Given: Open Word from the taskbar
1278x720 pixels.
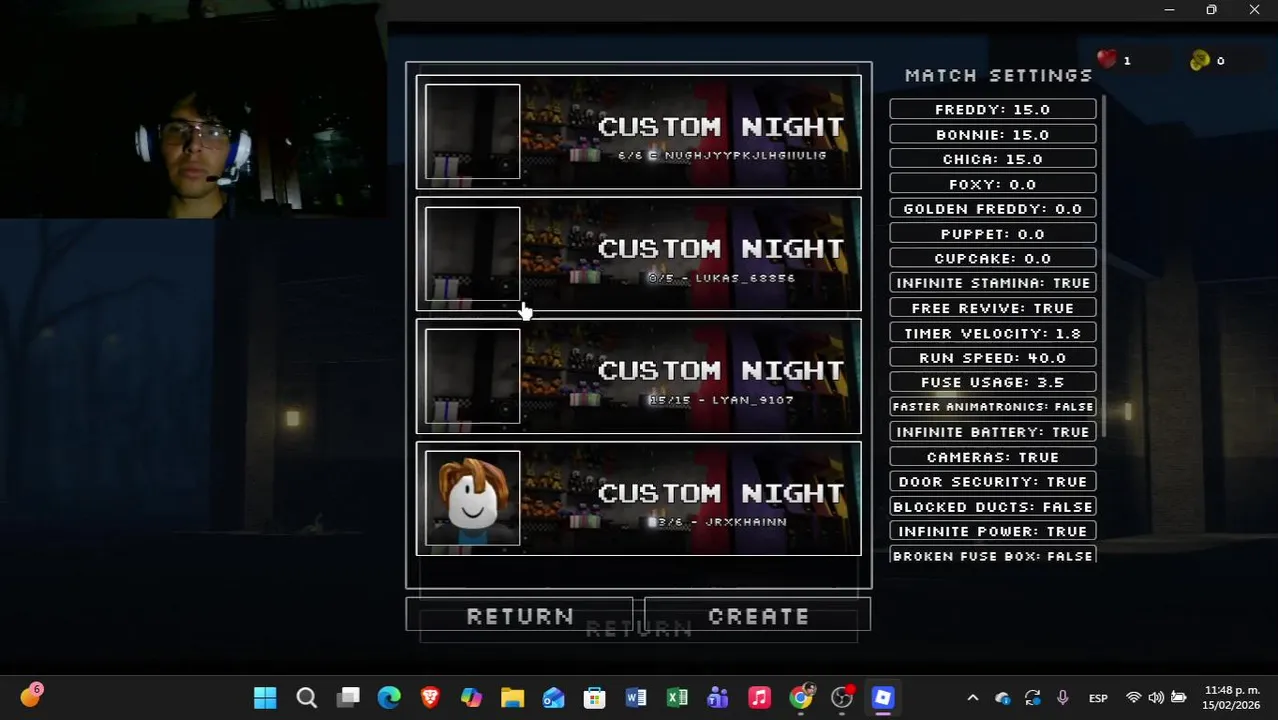Looking at the screenshot, I should (636, 698).
